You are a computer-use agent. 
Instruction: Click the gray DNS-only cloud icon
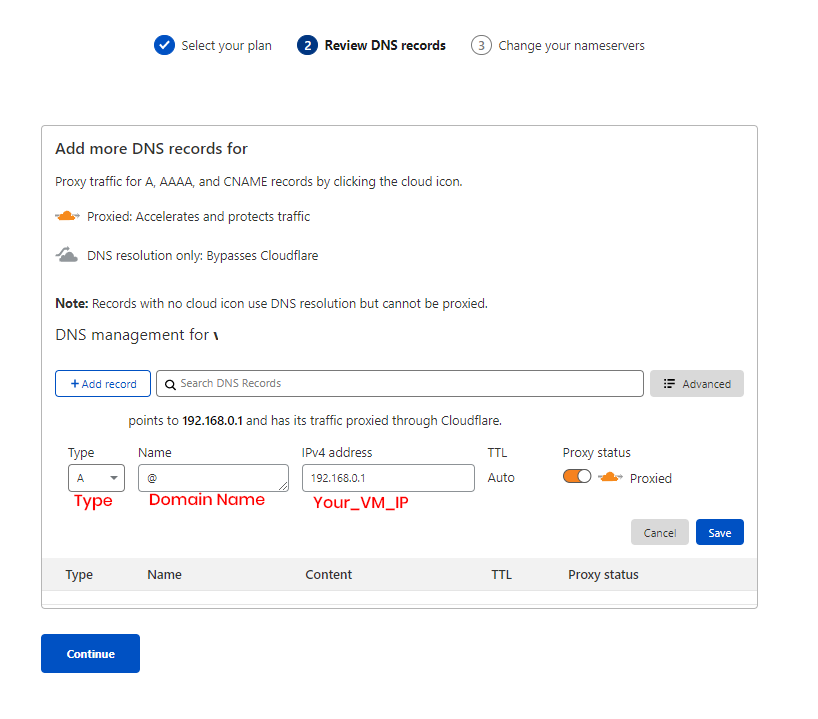(67, 255)
